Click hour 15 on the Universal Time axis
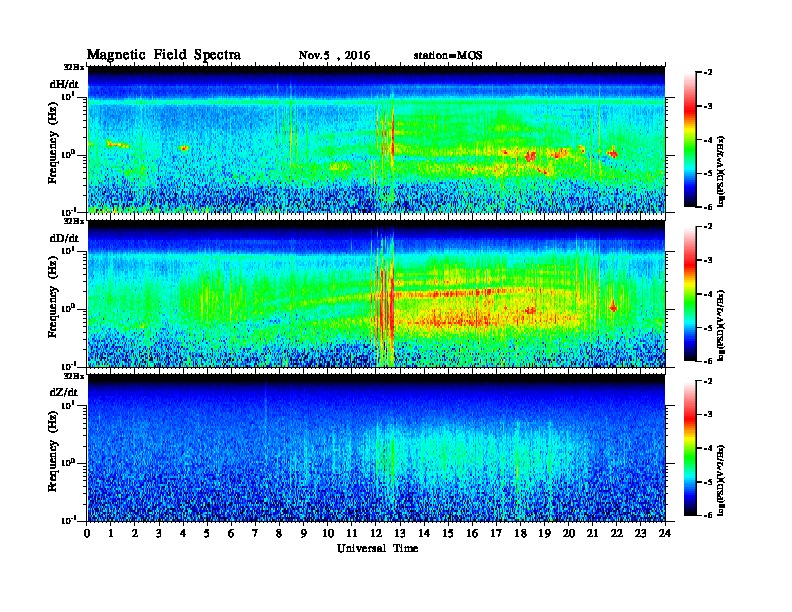 click(448, 534)
